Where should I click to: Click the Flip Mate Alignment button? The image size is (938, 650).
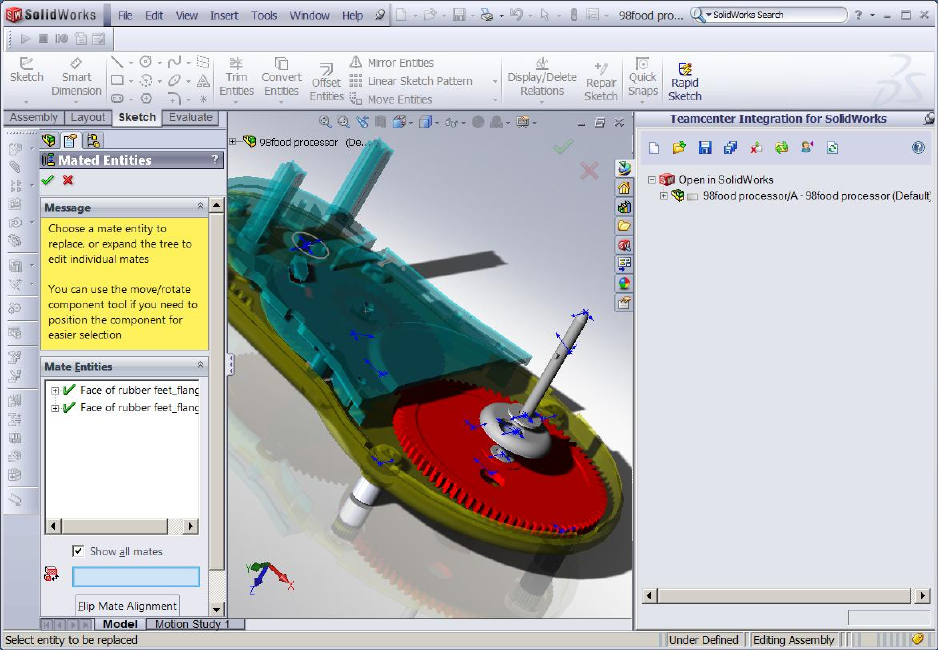(x=127, y=606)
